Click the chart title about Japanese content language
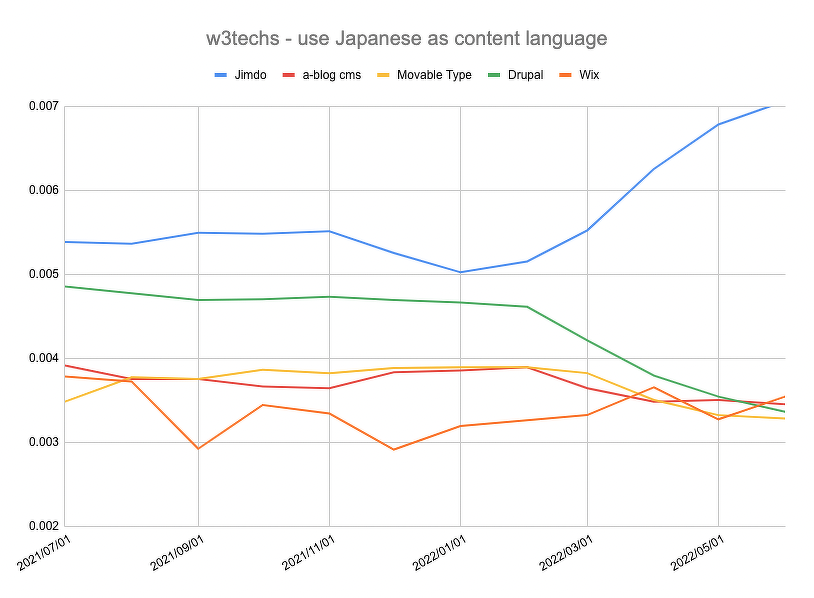 tap(406, 39)
